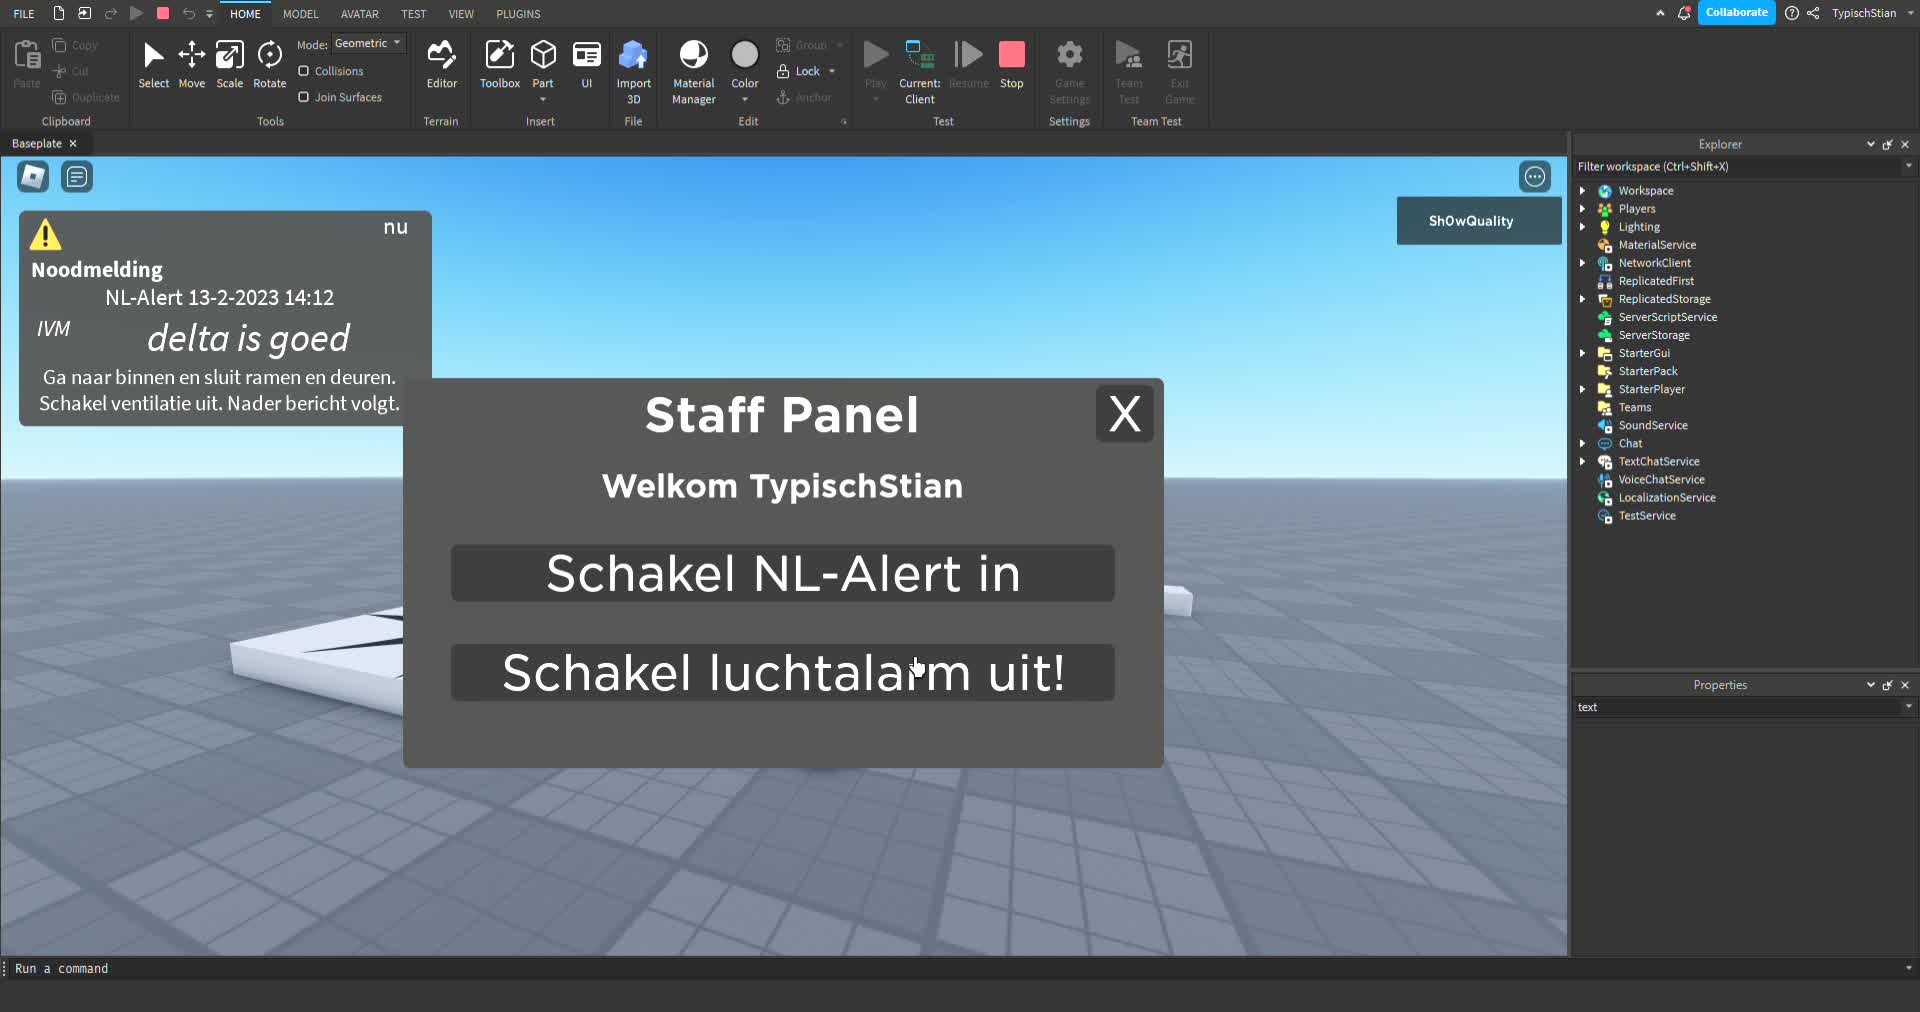1920x1012 pixels.
Task: Select the Rotate tool
Action: pyautogui.click(x=269, y=64)
